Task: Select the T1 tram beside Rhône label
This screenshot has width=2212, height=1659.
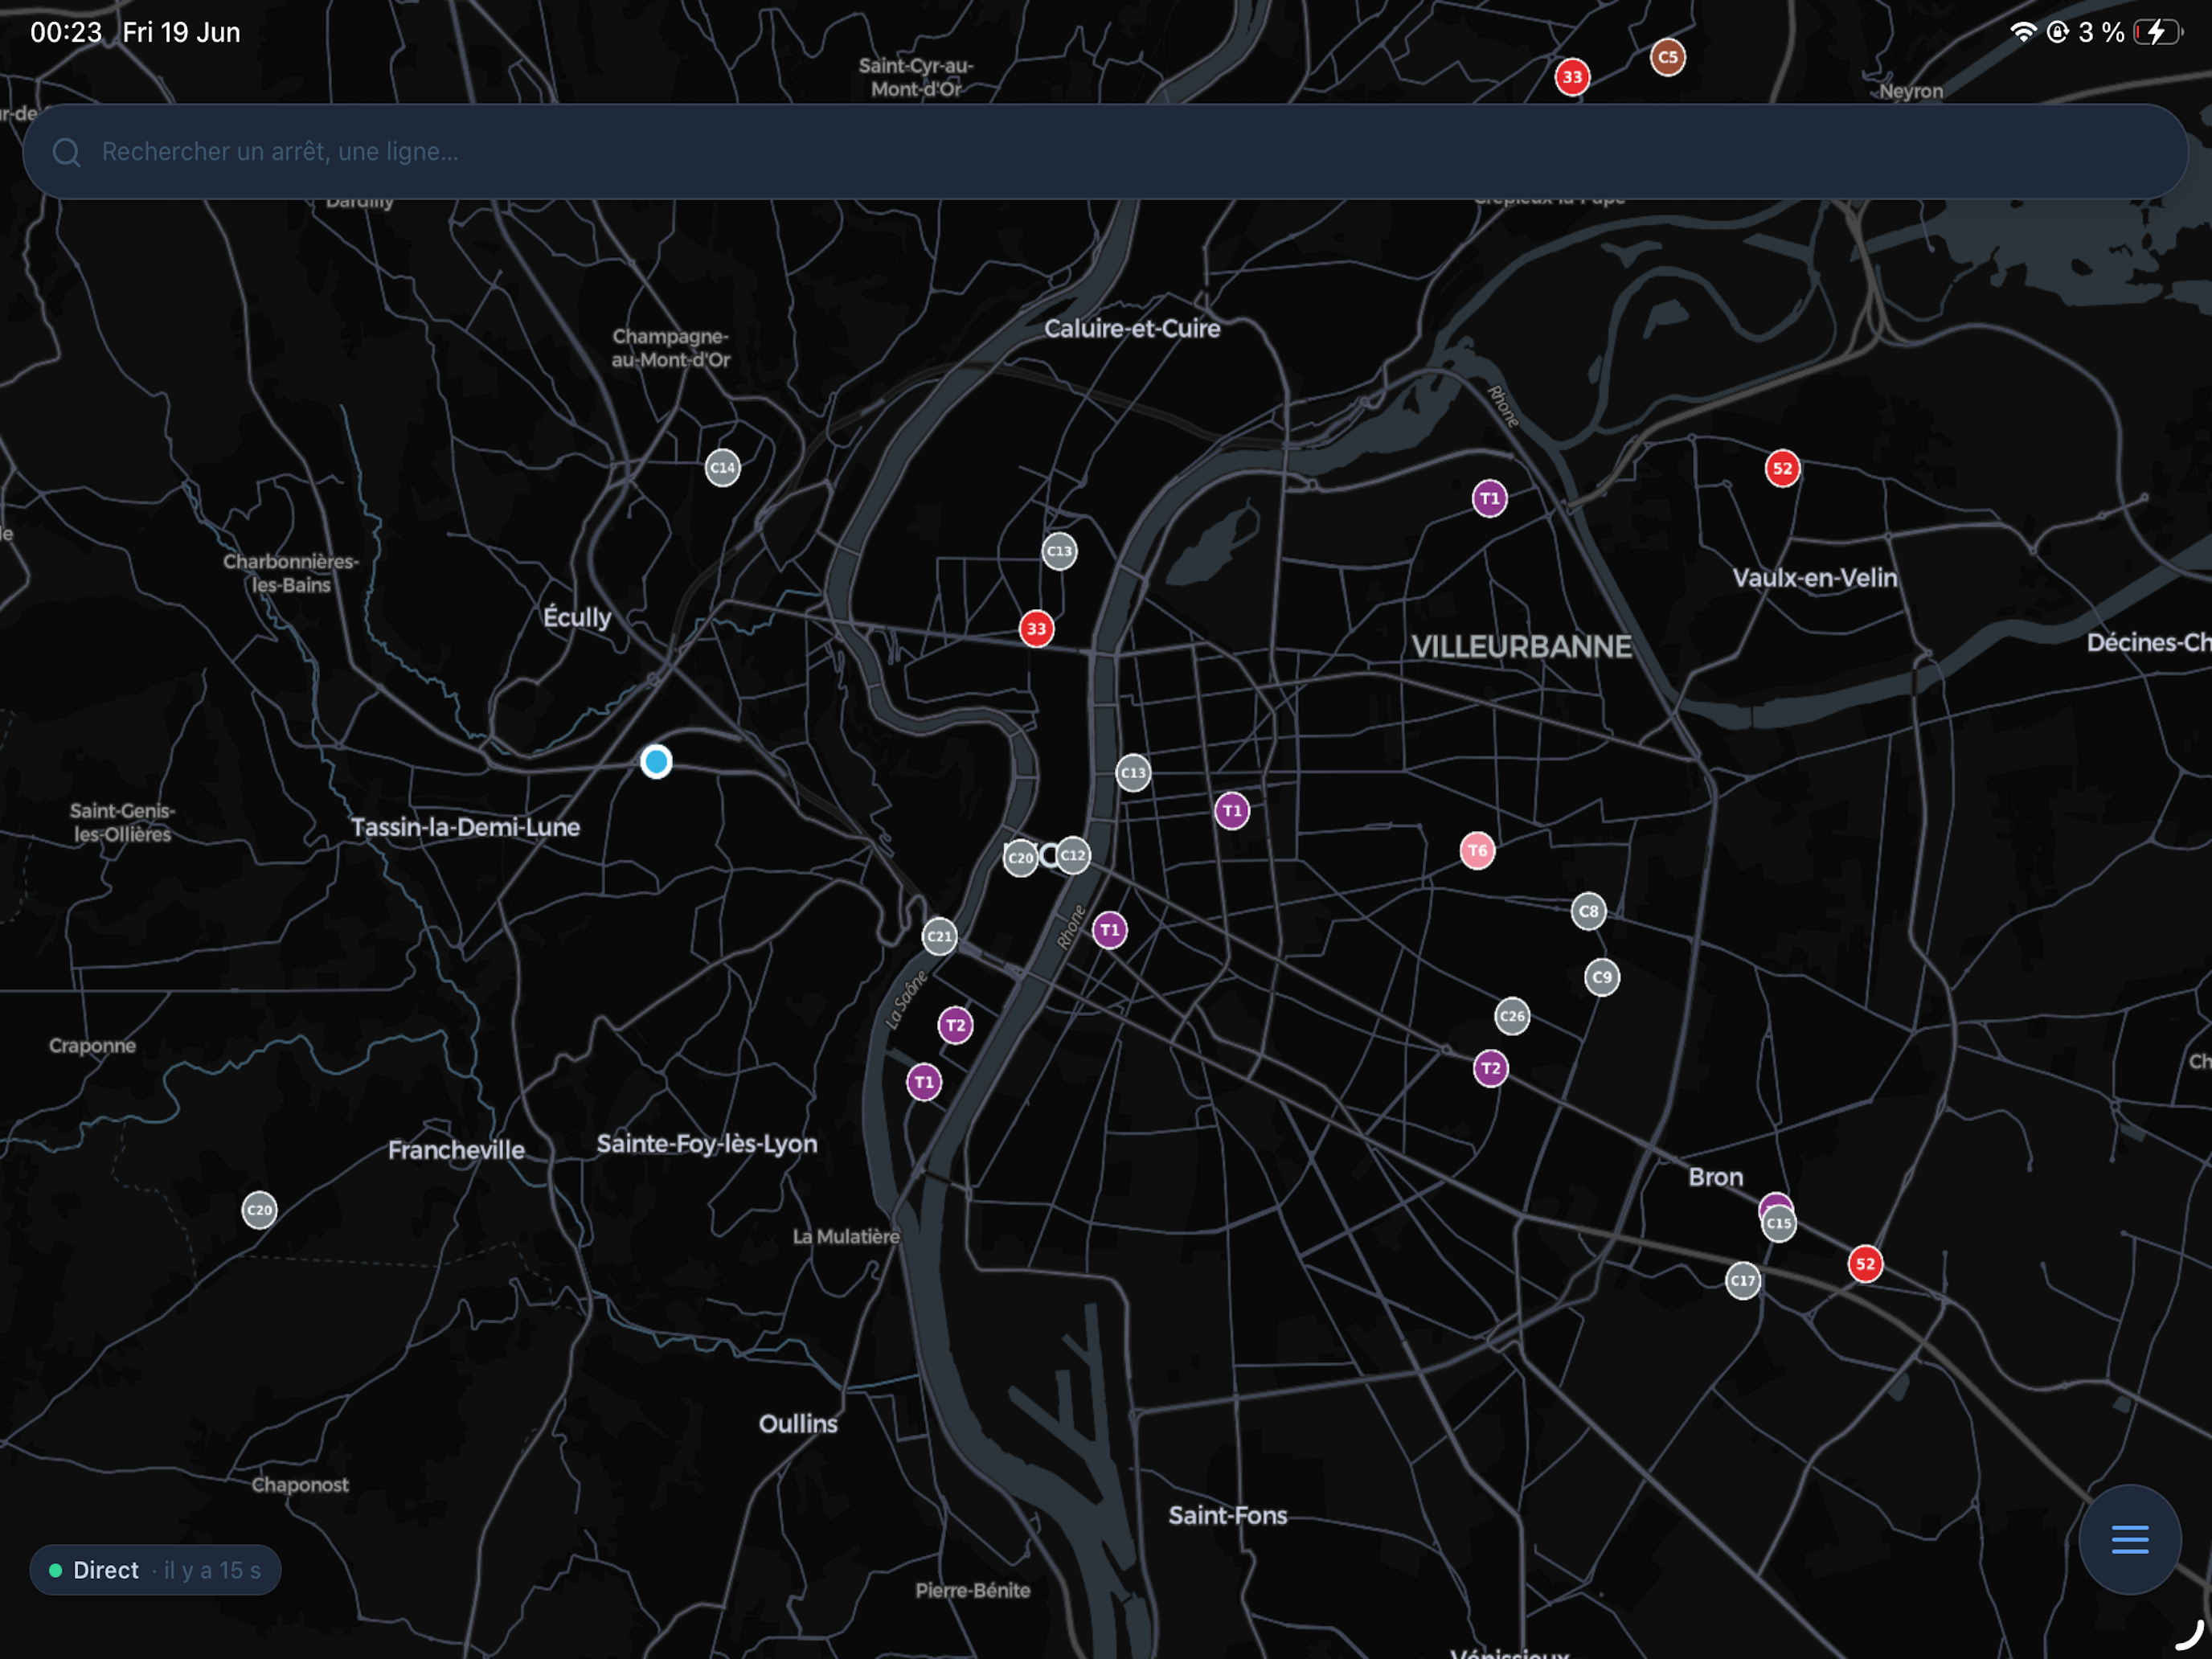Action: coord(1109,930)
